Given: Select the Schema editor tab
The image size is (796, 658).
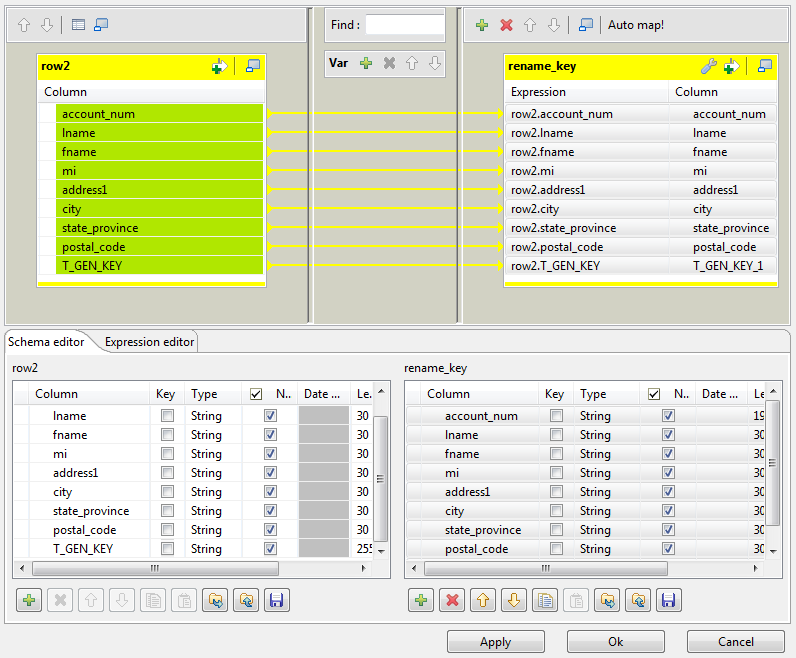Looking at the screenshot, I should (46, 342).
